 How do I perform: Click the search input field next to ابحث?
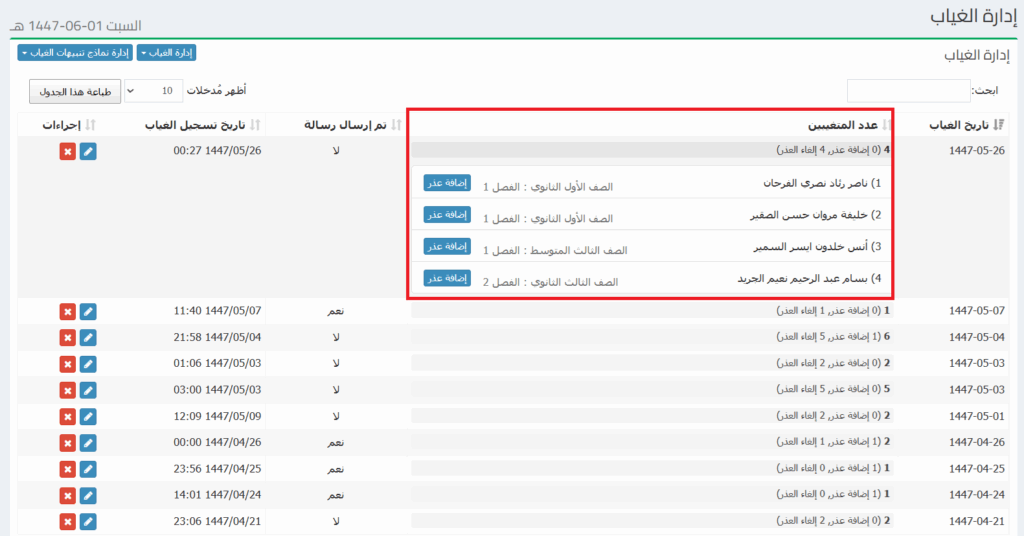click(x=908, y=91)
